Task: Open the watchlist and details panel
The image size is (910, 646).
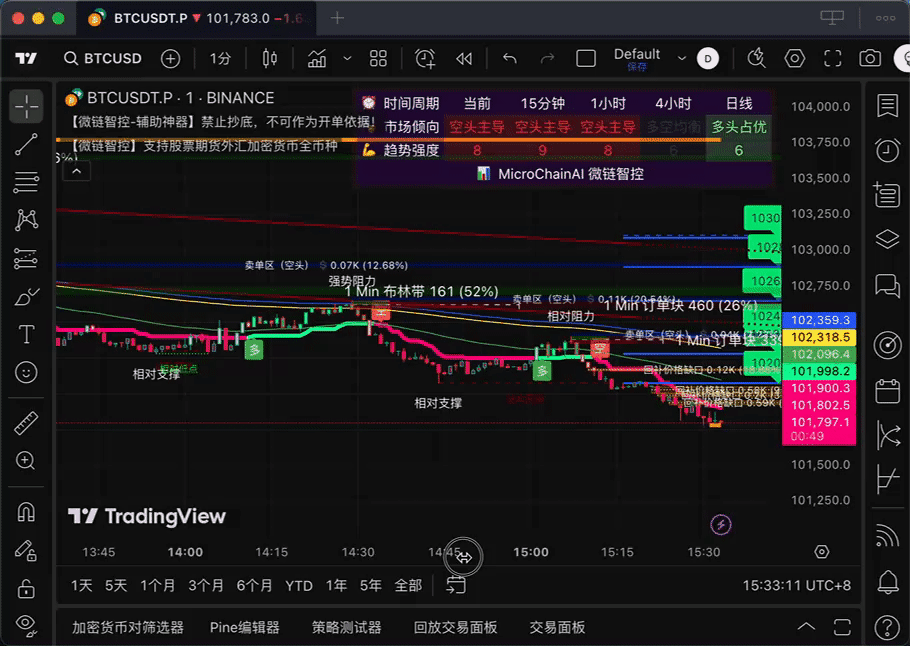Action: (x=887, y=106)
